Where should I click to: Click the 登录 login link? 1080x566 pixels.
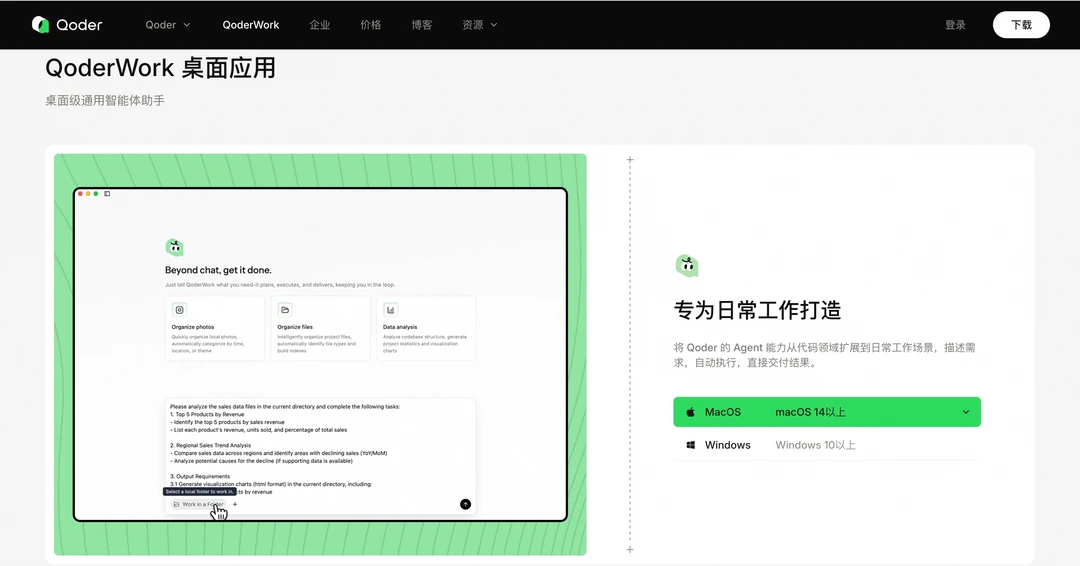click(955, 25)
